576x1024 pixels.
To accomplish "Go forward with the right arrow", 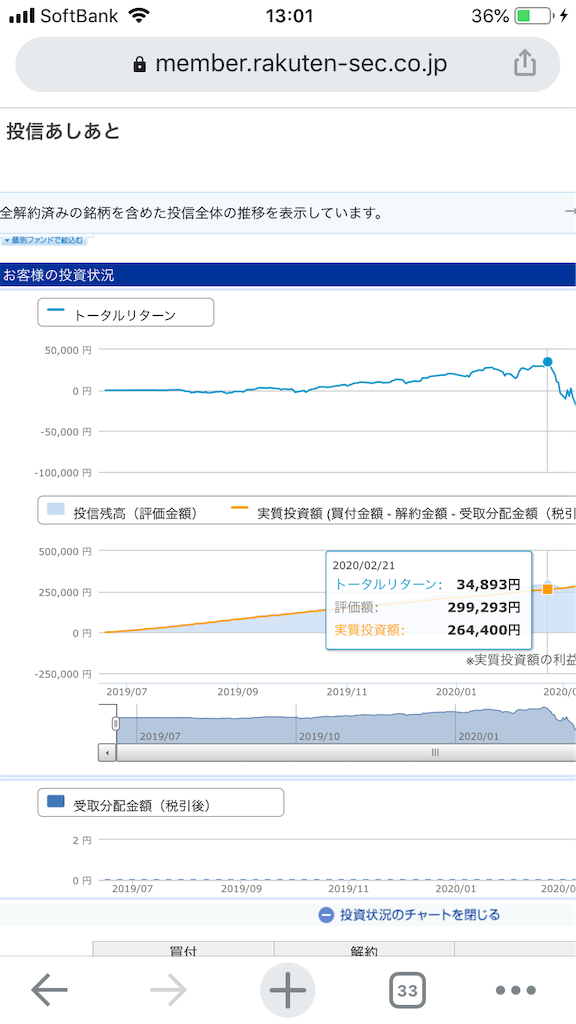I will pyautogui.click(x=169, y=991).
